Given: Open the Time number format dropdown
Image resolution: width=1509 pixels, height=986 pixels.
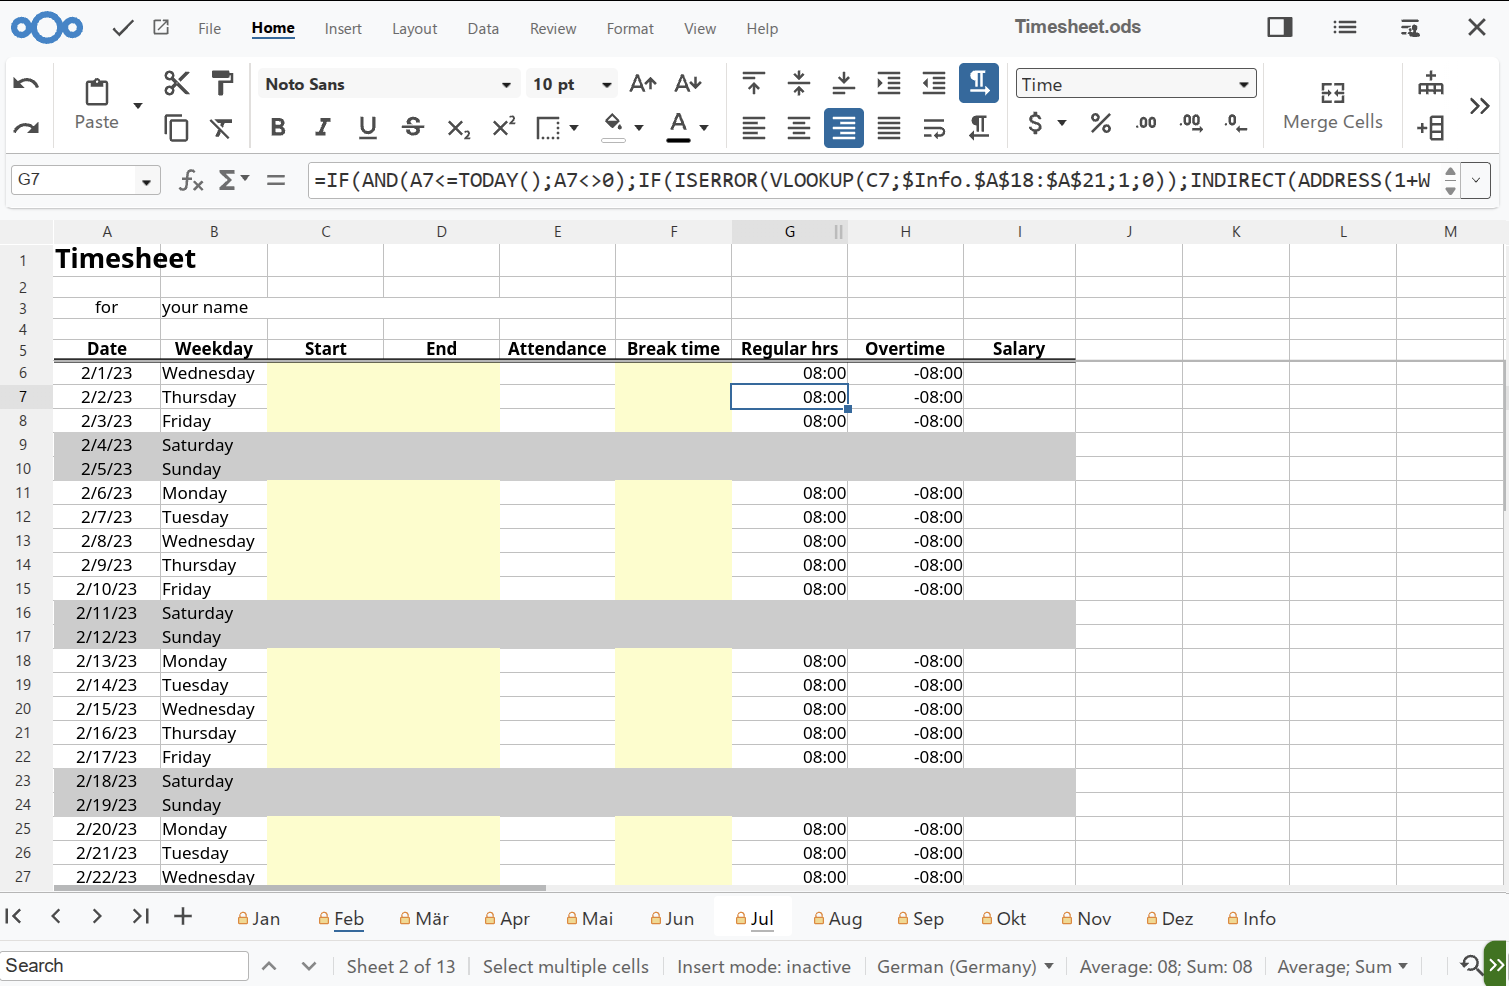Looking at the screenshot, I should (x=1135, y=83).
